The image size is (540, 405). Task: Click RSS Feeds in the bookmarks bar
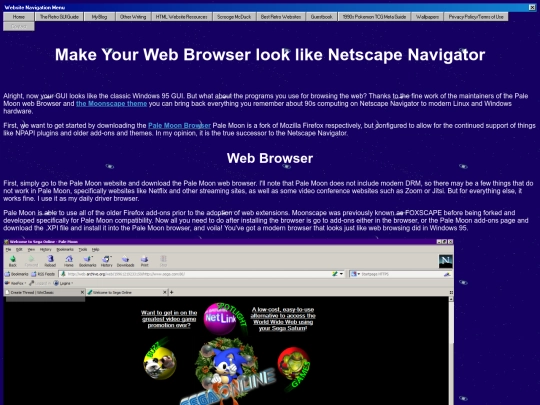coord(43,274)
